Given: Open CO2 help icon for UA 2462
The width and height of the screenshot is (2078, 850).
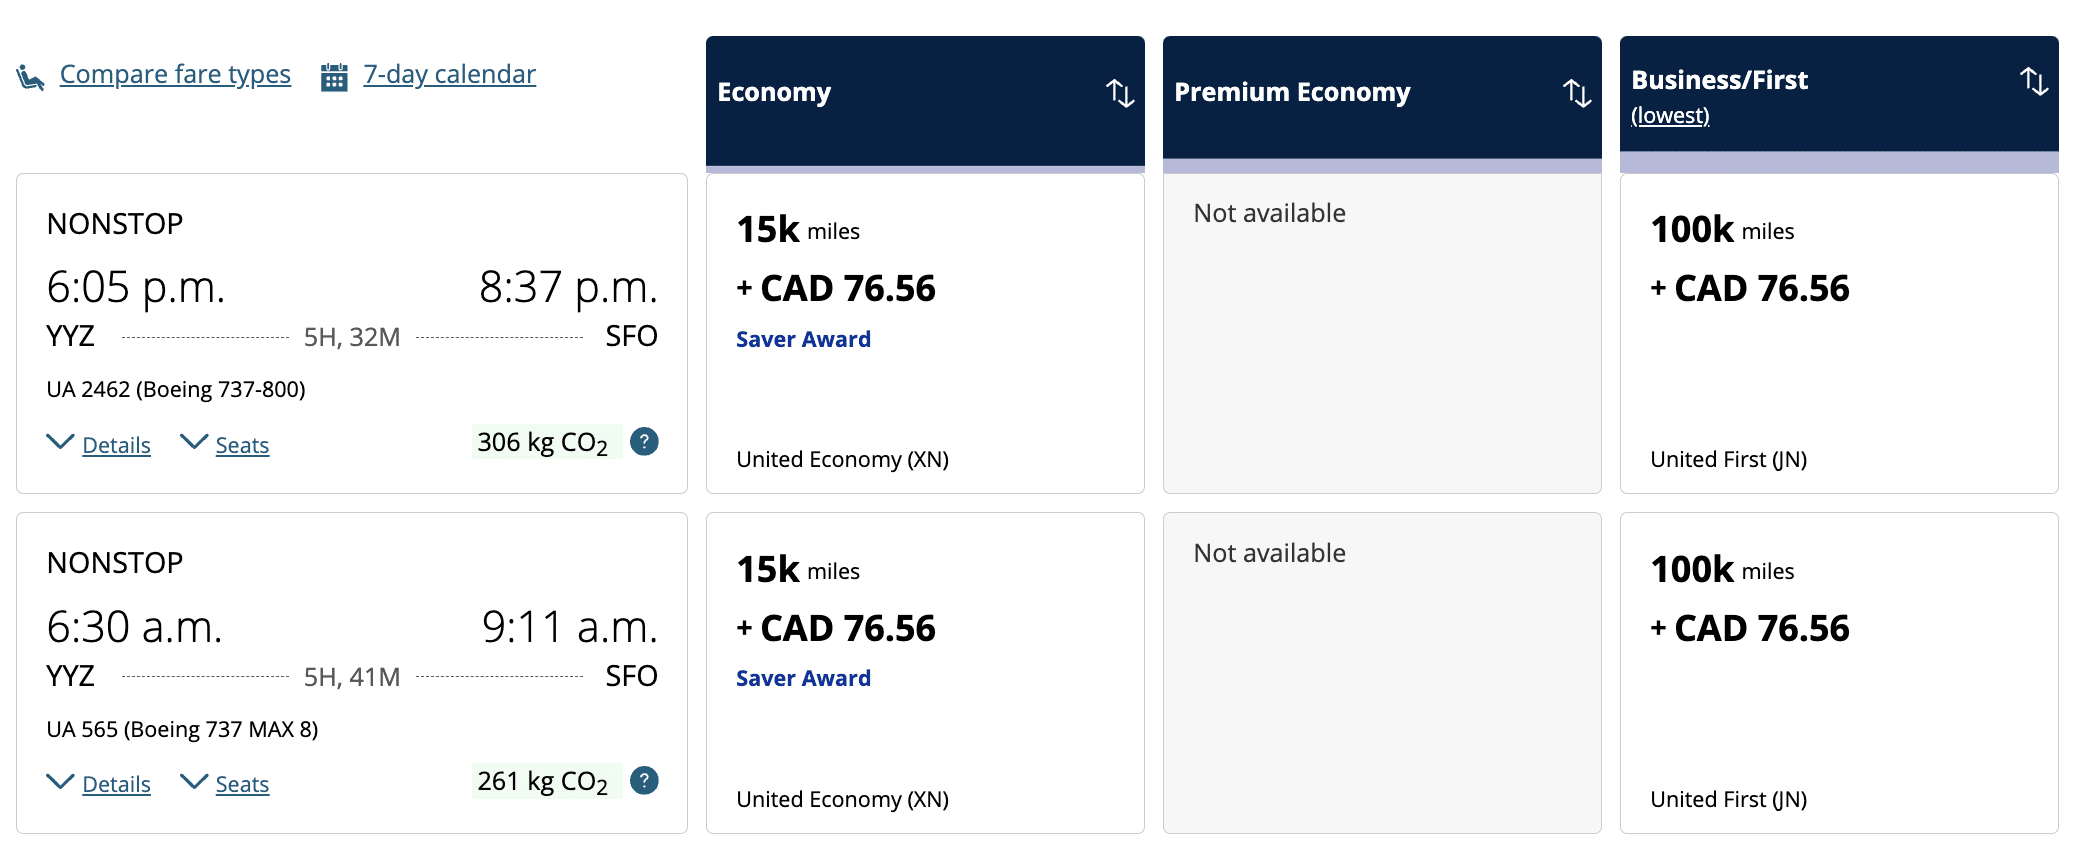Looking at the screenshot, I should [645, 441].
